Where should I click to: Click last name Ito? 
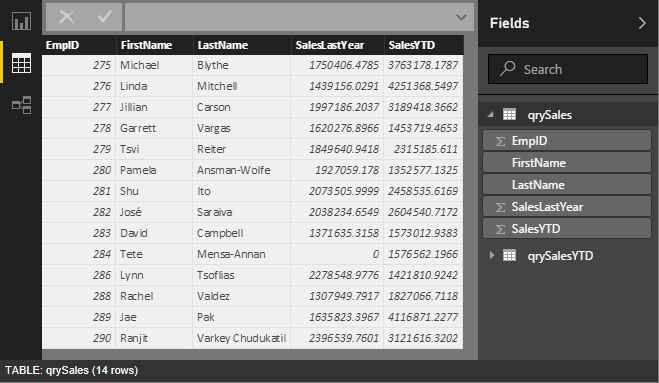(x=203, y=191)
